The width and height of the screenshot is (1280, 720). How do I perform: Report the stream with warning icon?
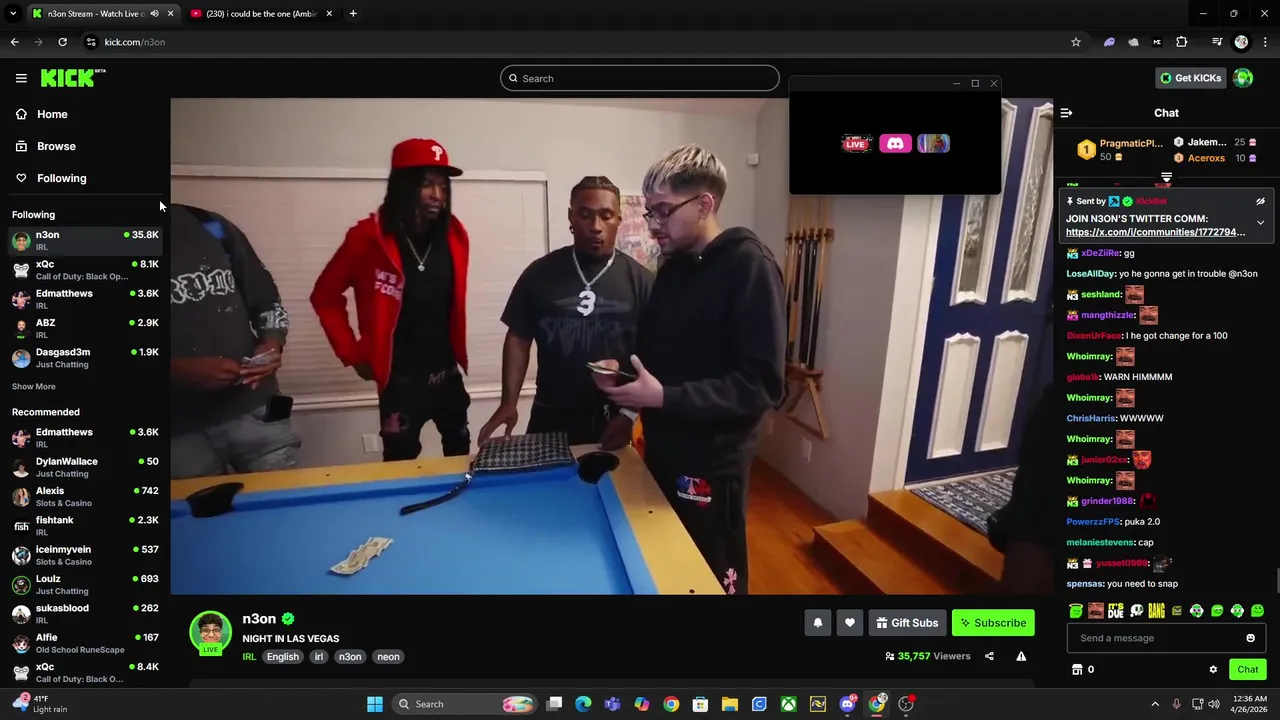coord(1021,656)
